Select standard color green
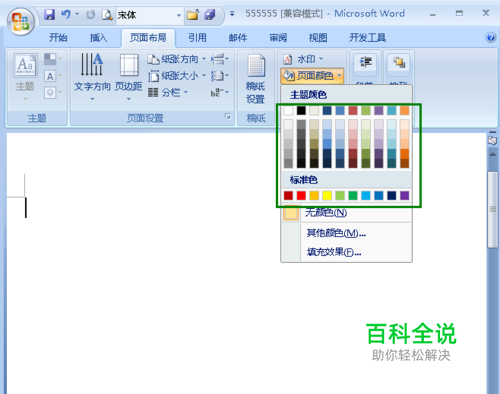Screen dimensions: 500x394 pyautogui.click(x=353, y=195)
